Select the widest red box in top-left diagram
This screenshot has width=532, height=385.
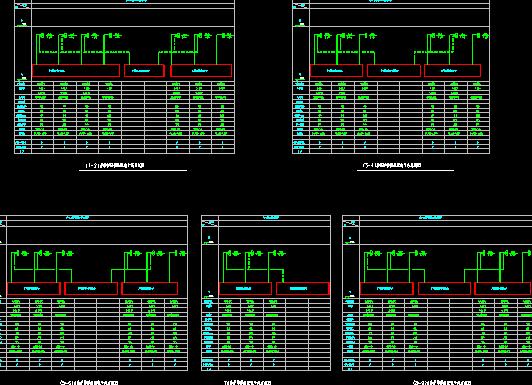[76, 71]
